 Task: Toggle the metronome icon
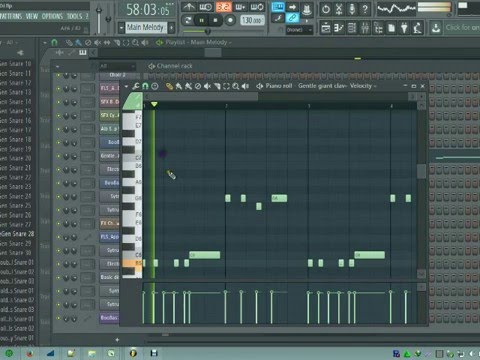[189, 7]
